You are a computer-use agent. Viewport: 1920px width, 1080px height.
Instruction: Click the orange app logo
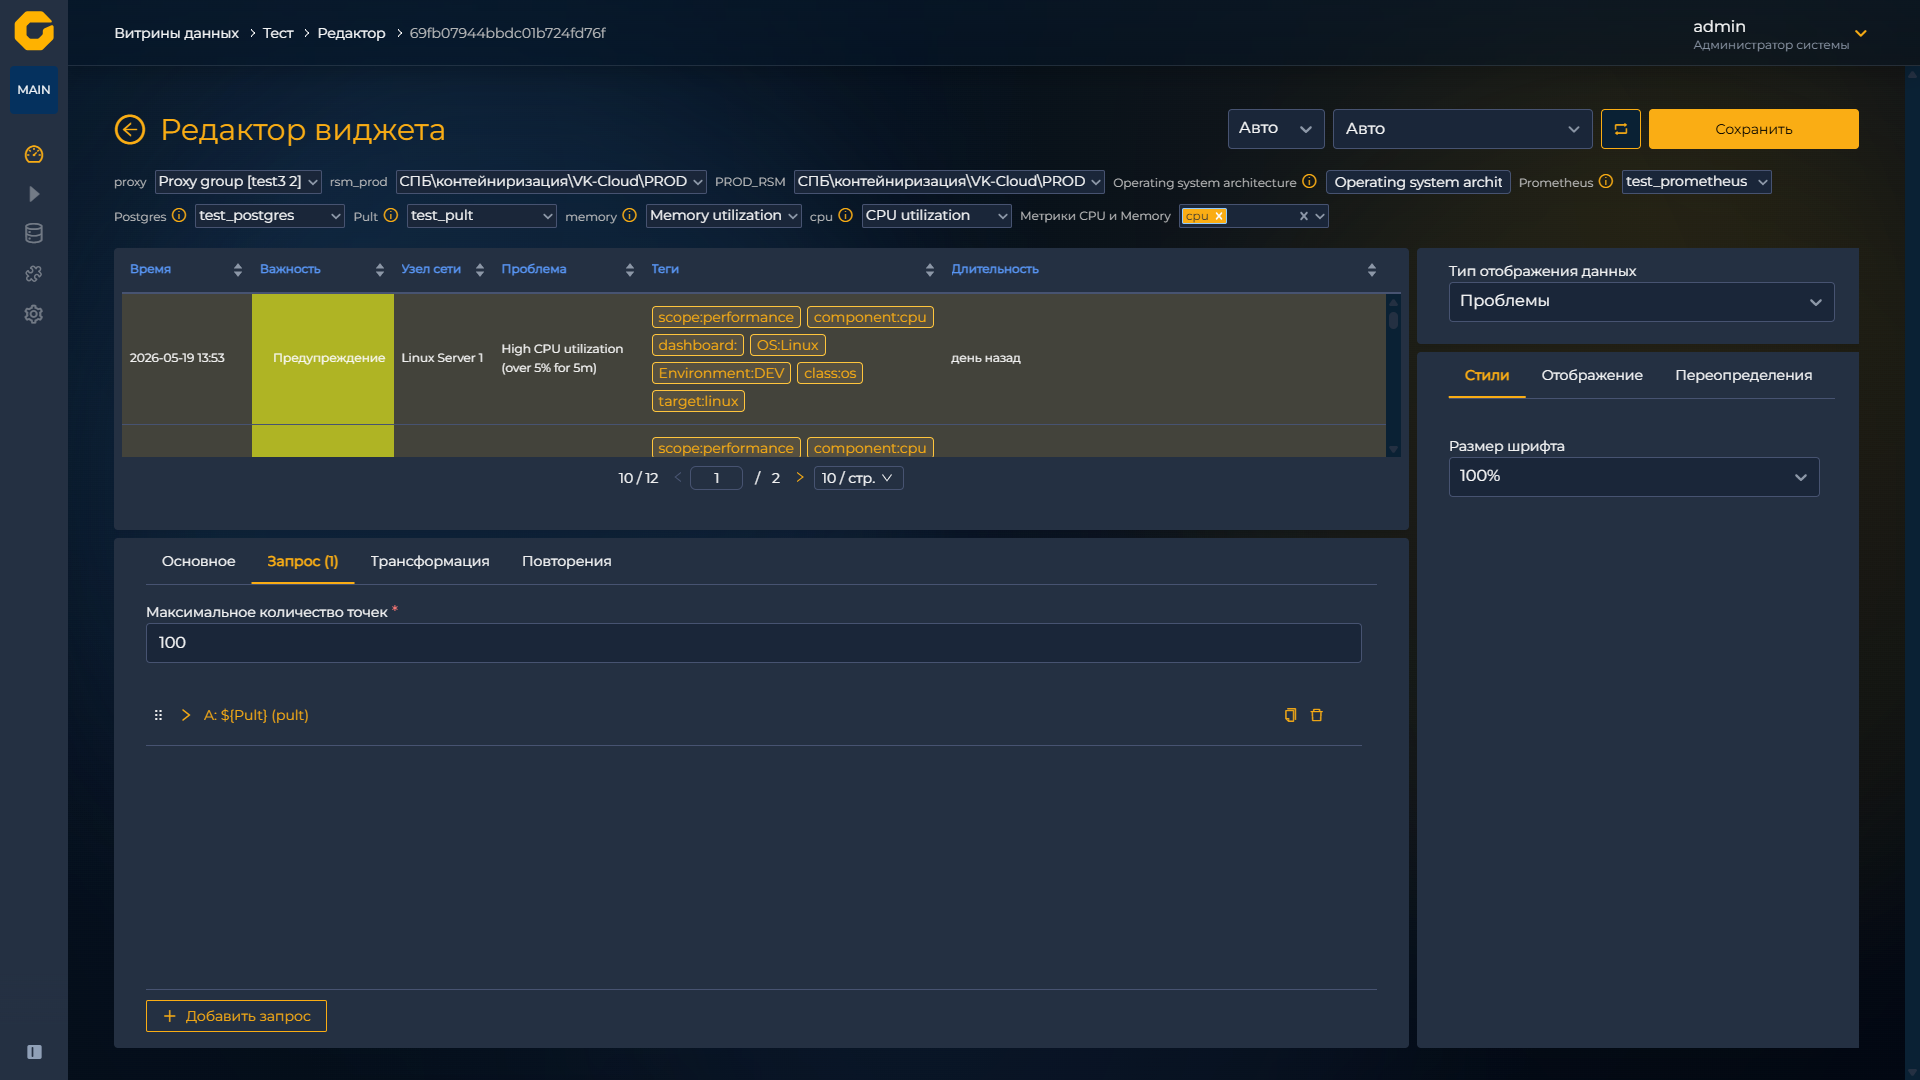pos(34,31)
